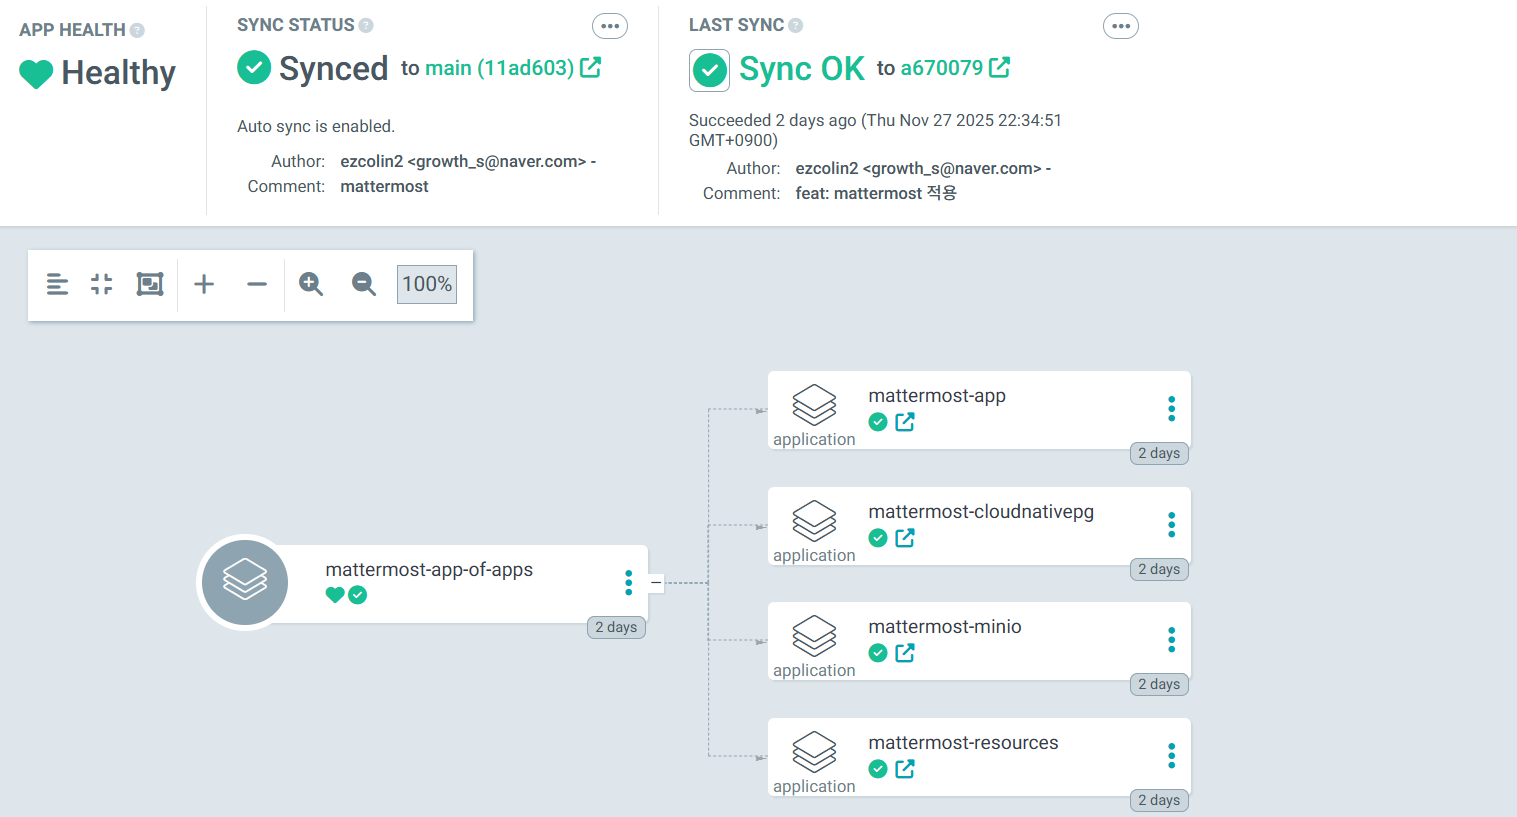Click mattermost-app synced check icon
This screenshot has height=817, width=1517.
tap(878, 422)
